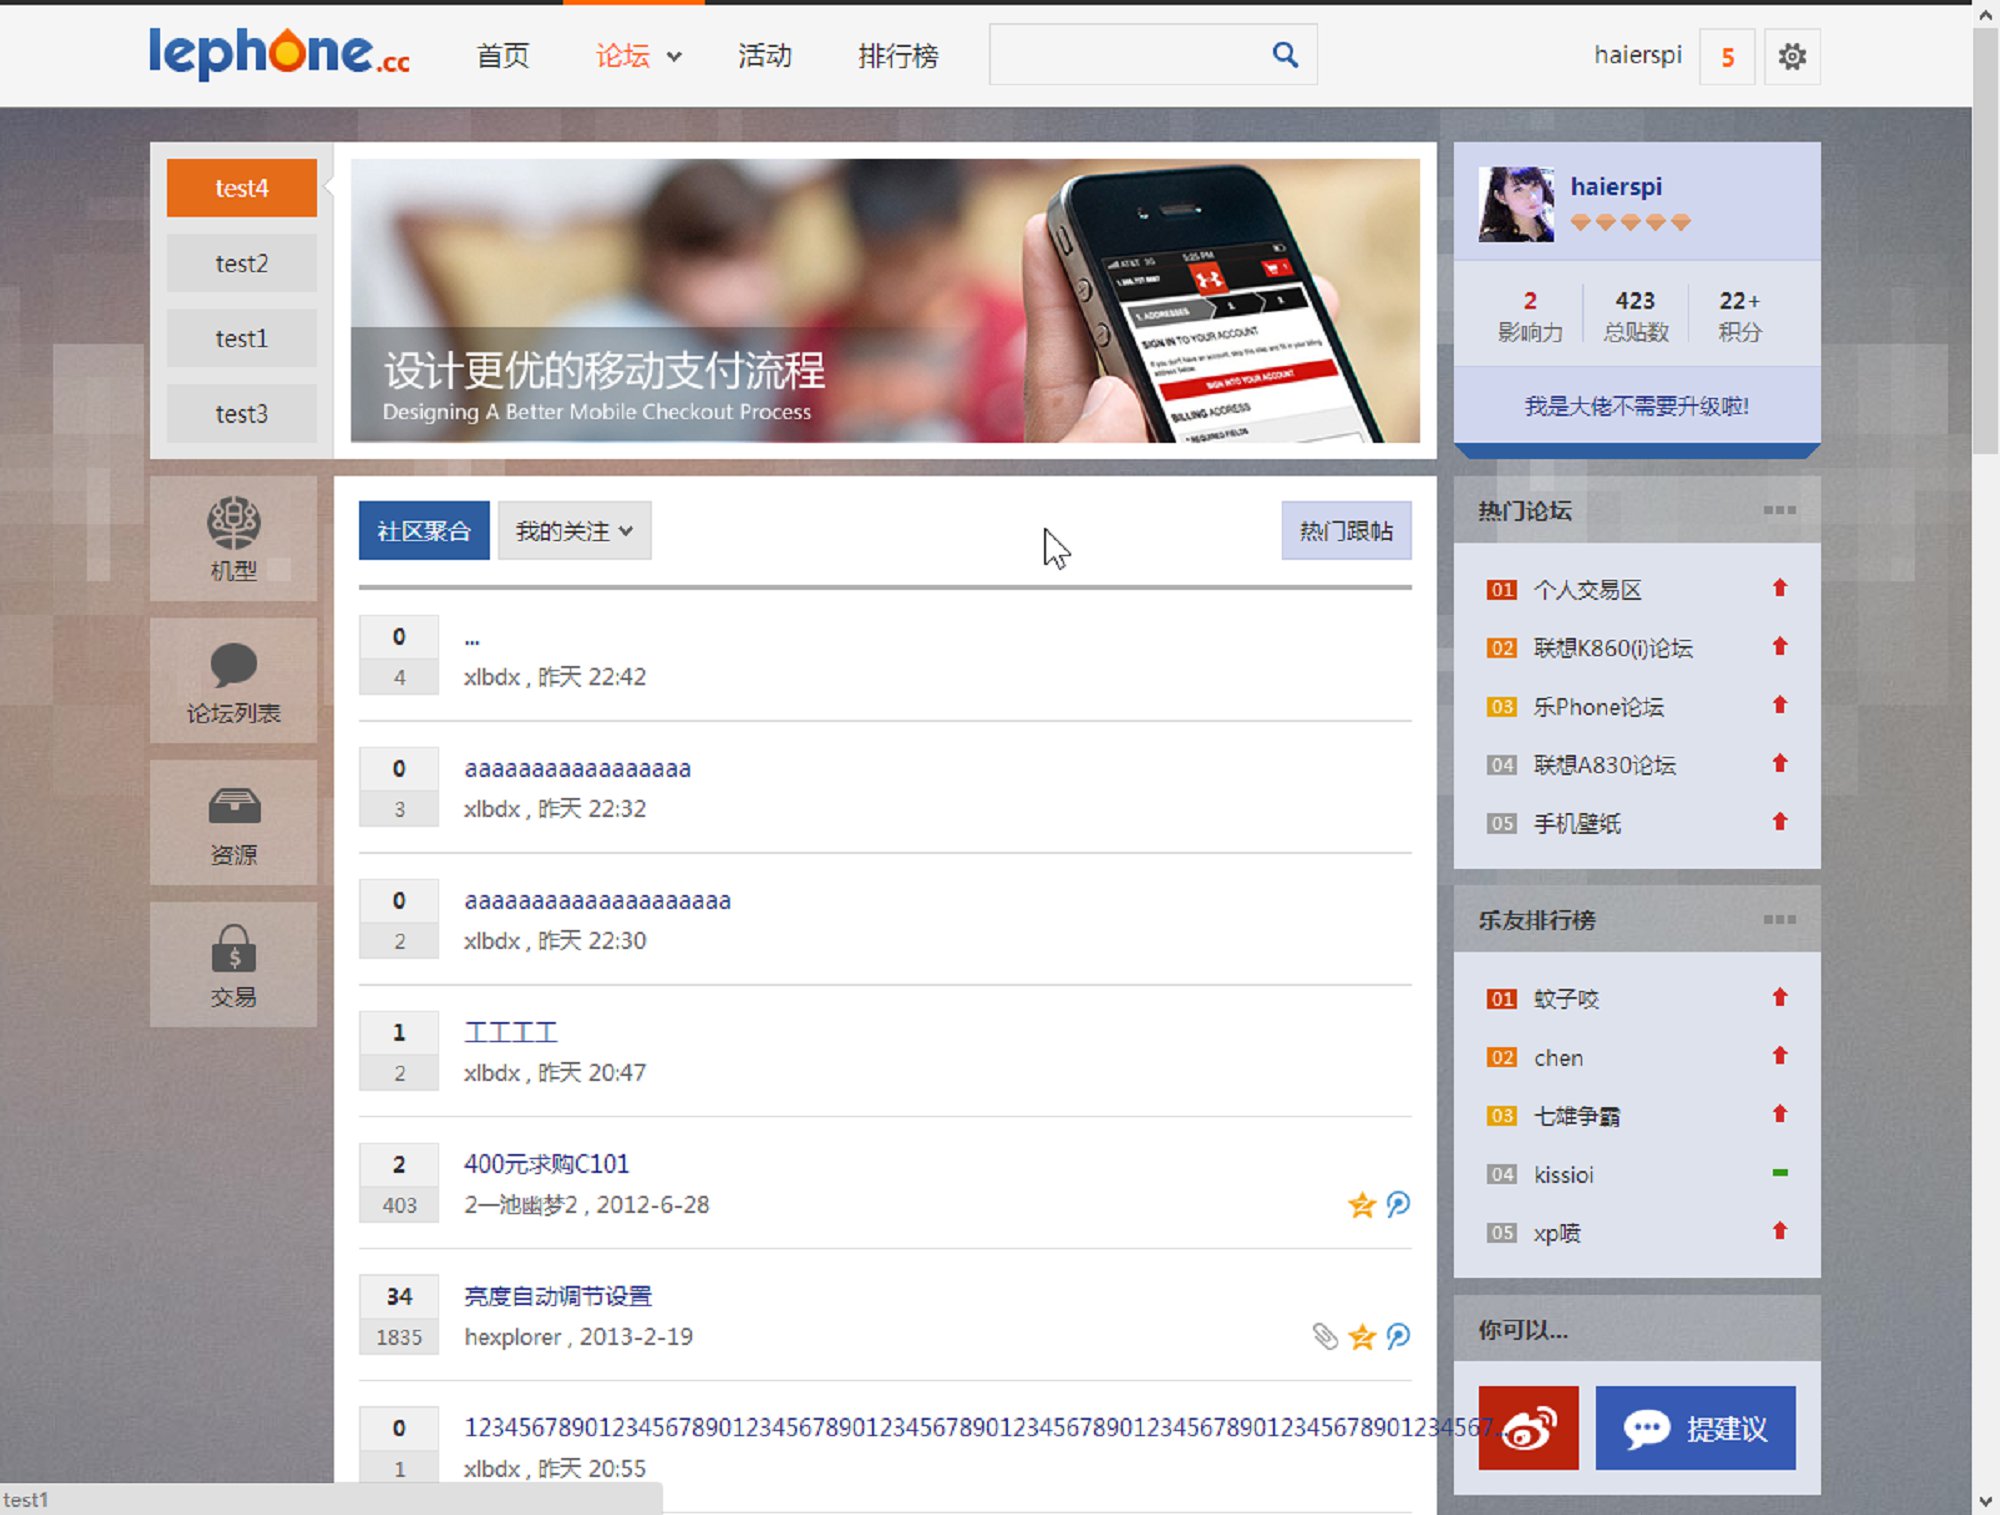This screenshot has height=1515, width=2000.
Task: Click the 热门跟帖 button
Action: [x=1346, y=531]
